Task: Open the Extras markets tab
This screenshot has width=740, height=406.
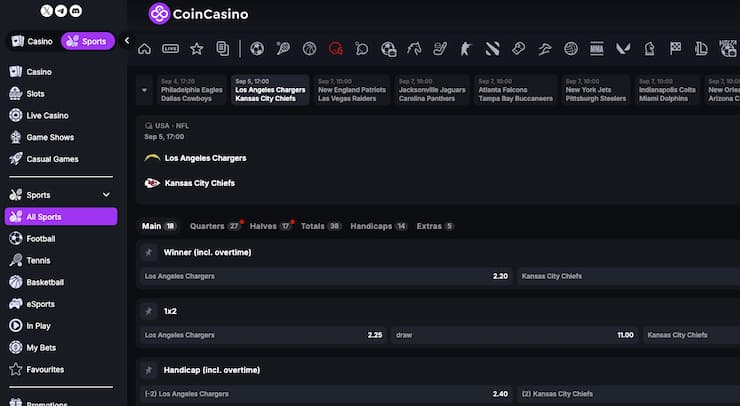Action: [435, 226]
